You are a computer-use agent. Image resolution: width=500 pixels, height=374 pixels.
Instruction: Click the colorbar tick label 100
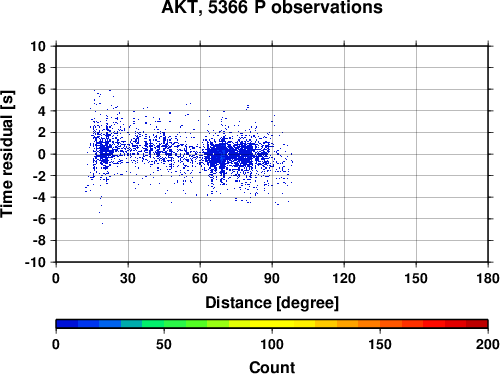272,344
